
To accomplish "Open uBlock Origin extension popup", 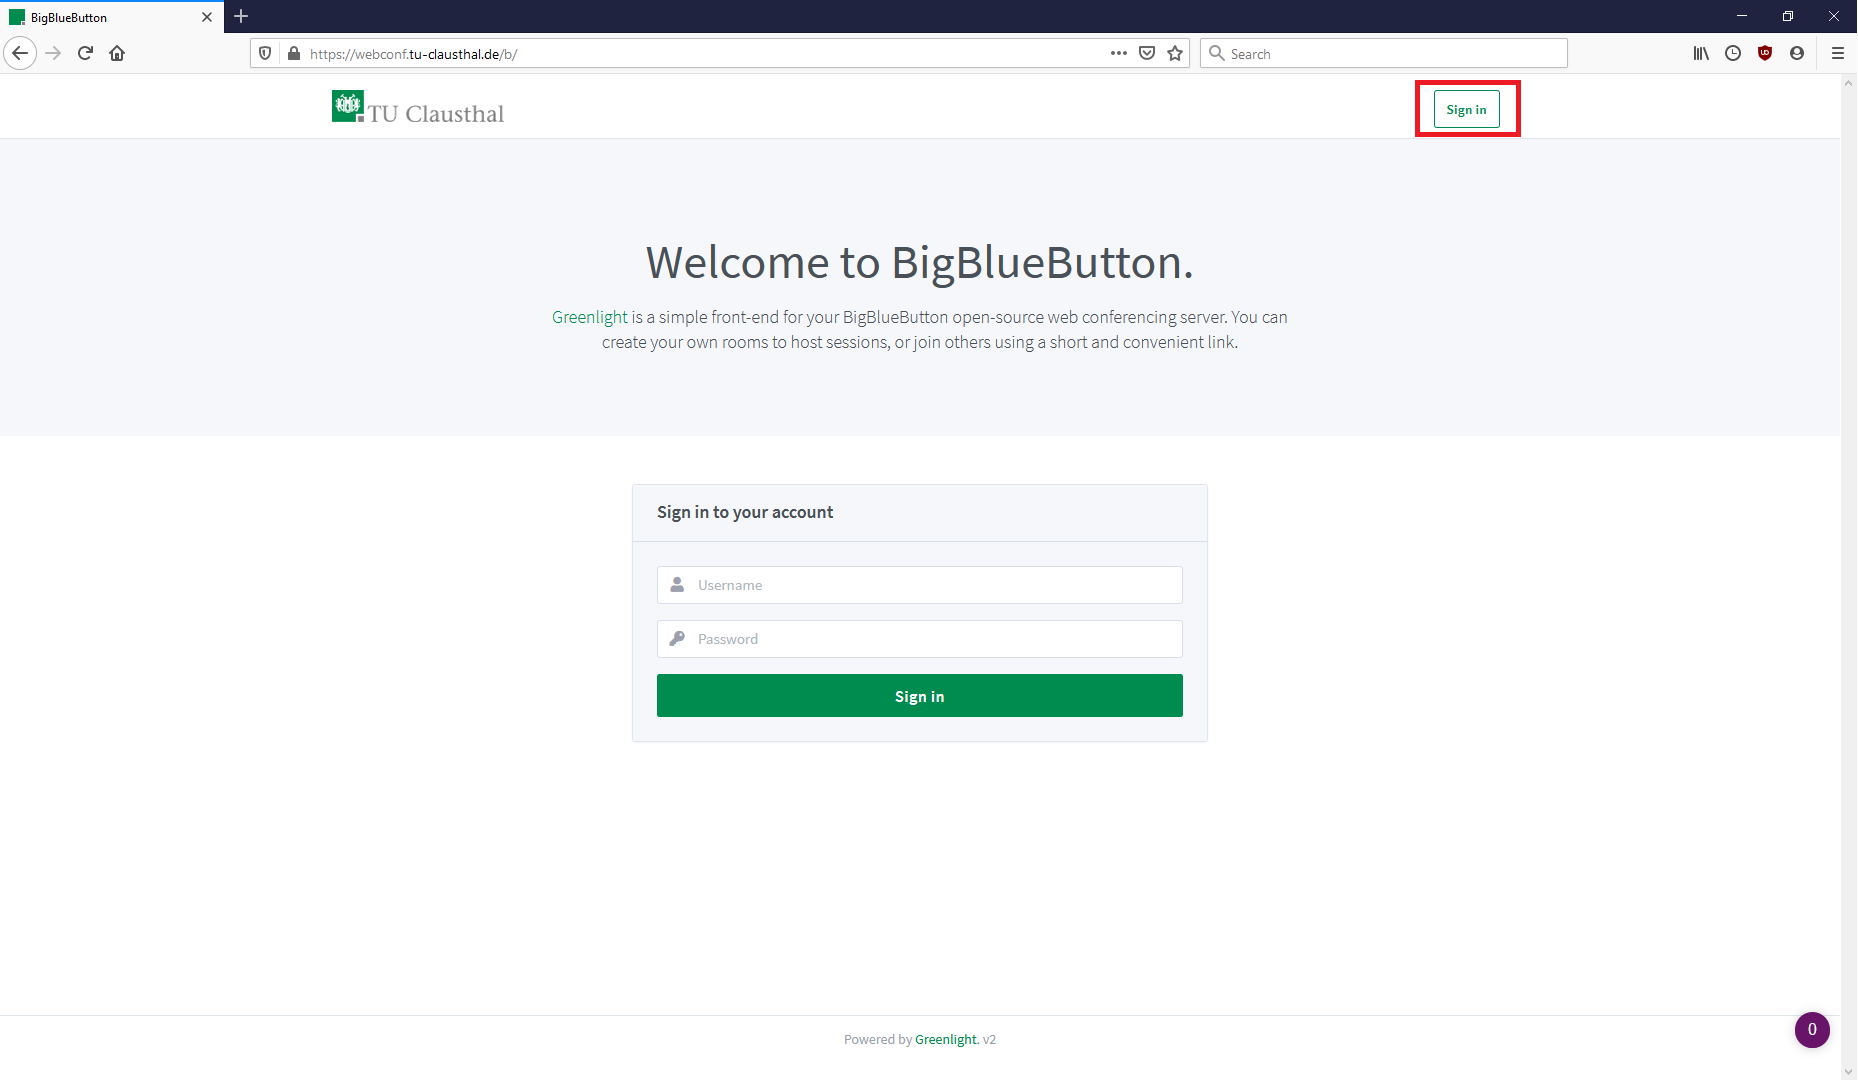I will [x=1765, y=53].
